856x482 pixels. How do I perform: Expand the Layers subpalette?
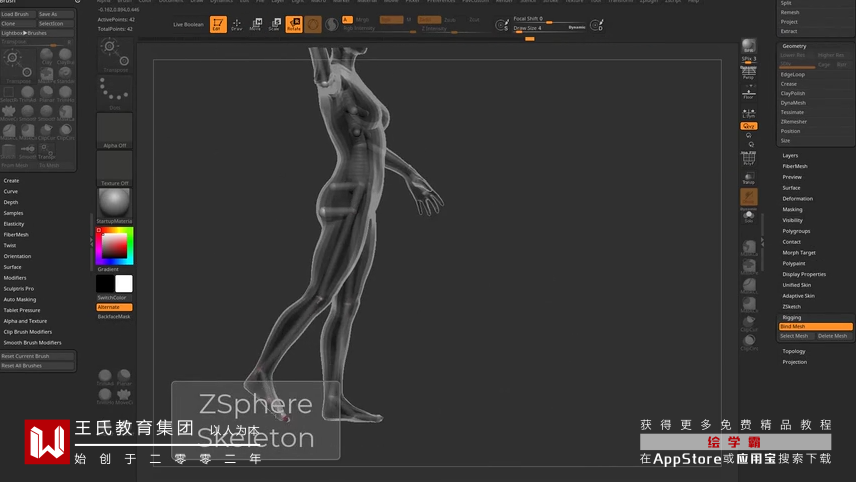click(x=790, y=156)
